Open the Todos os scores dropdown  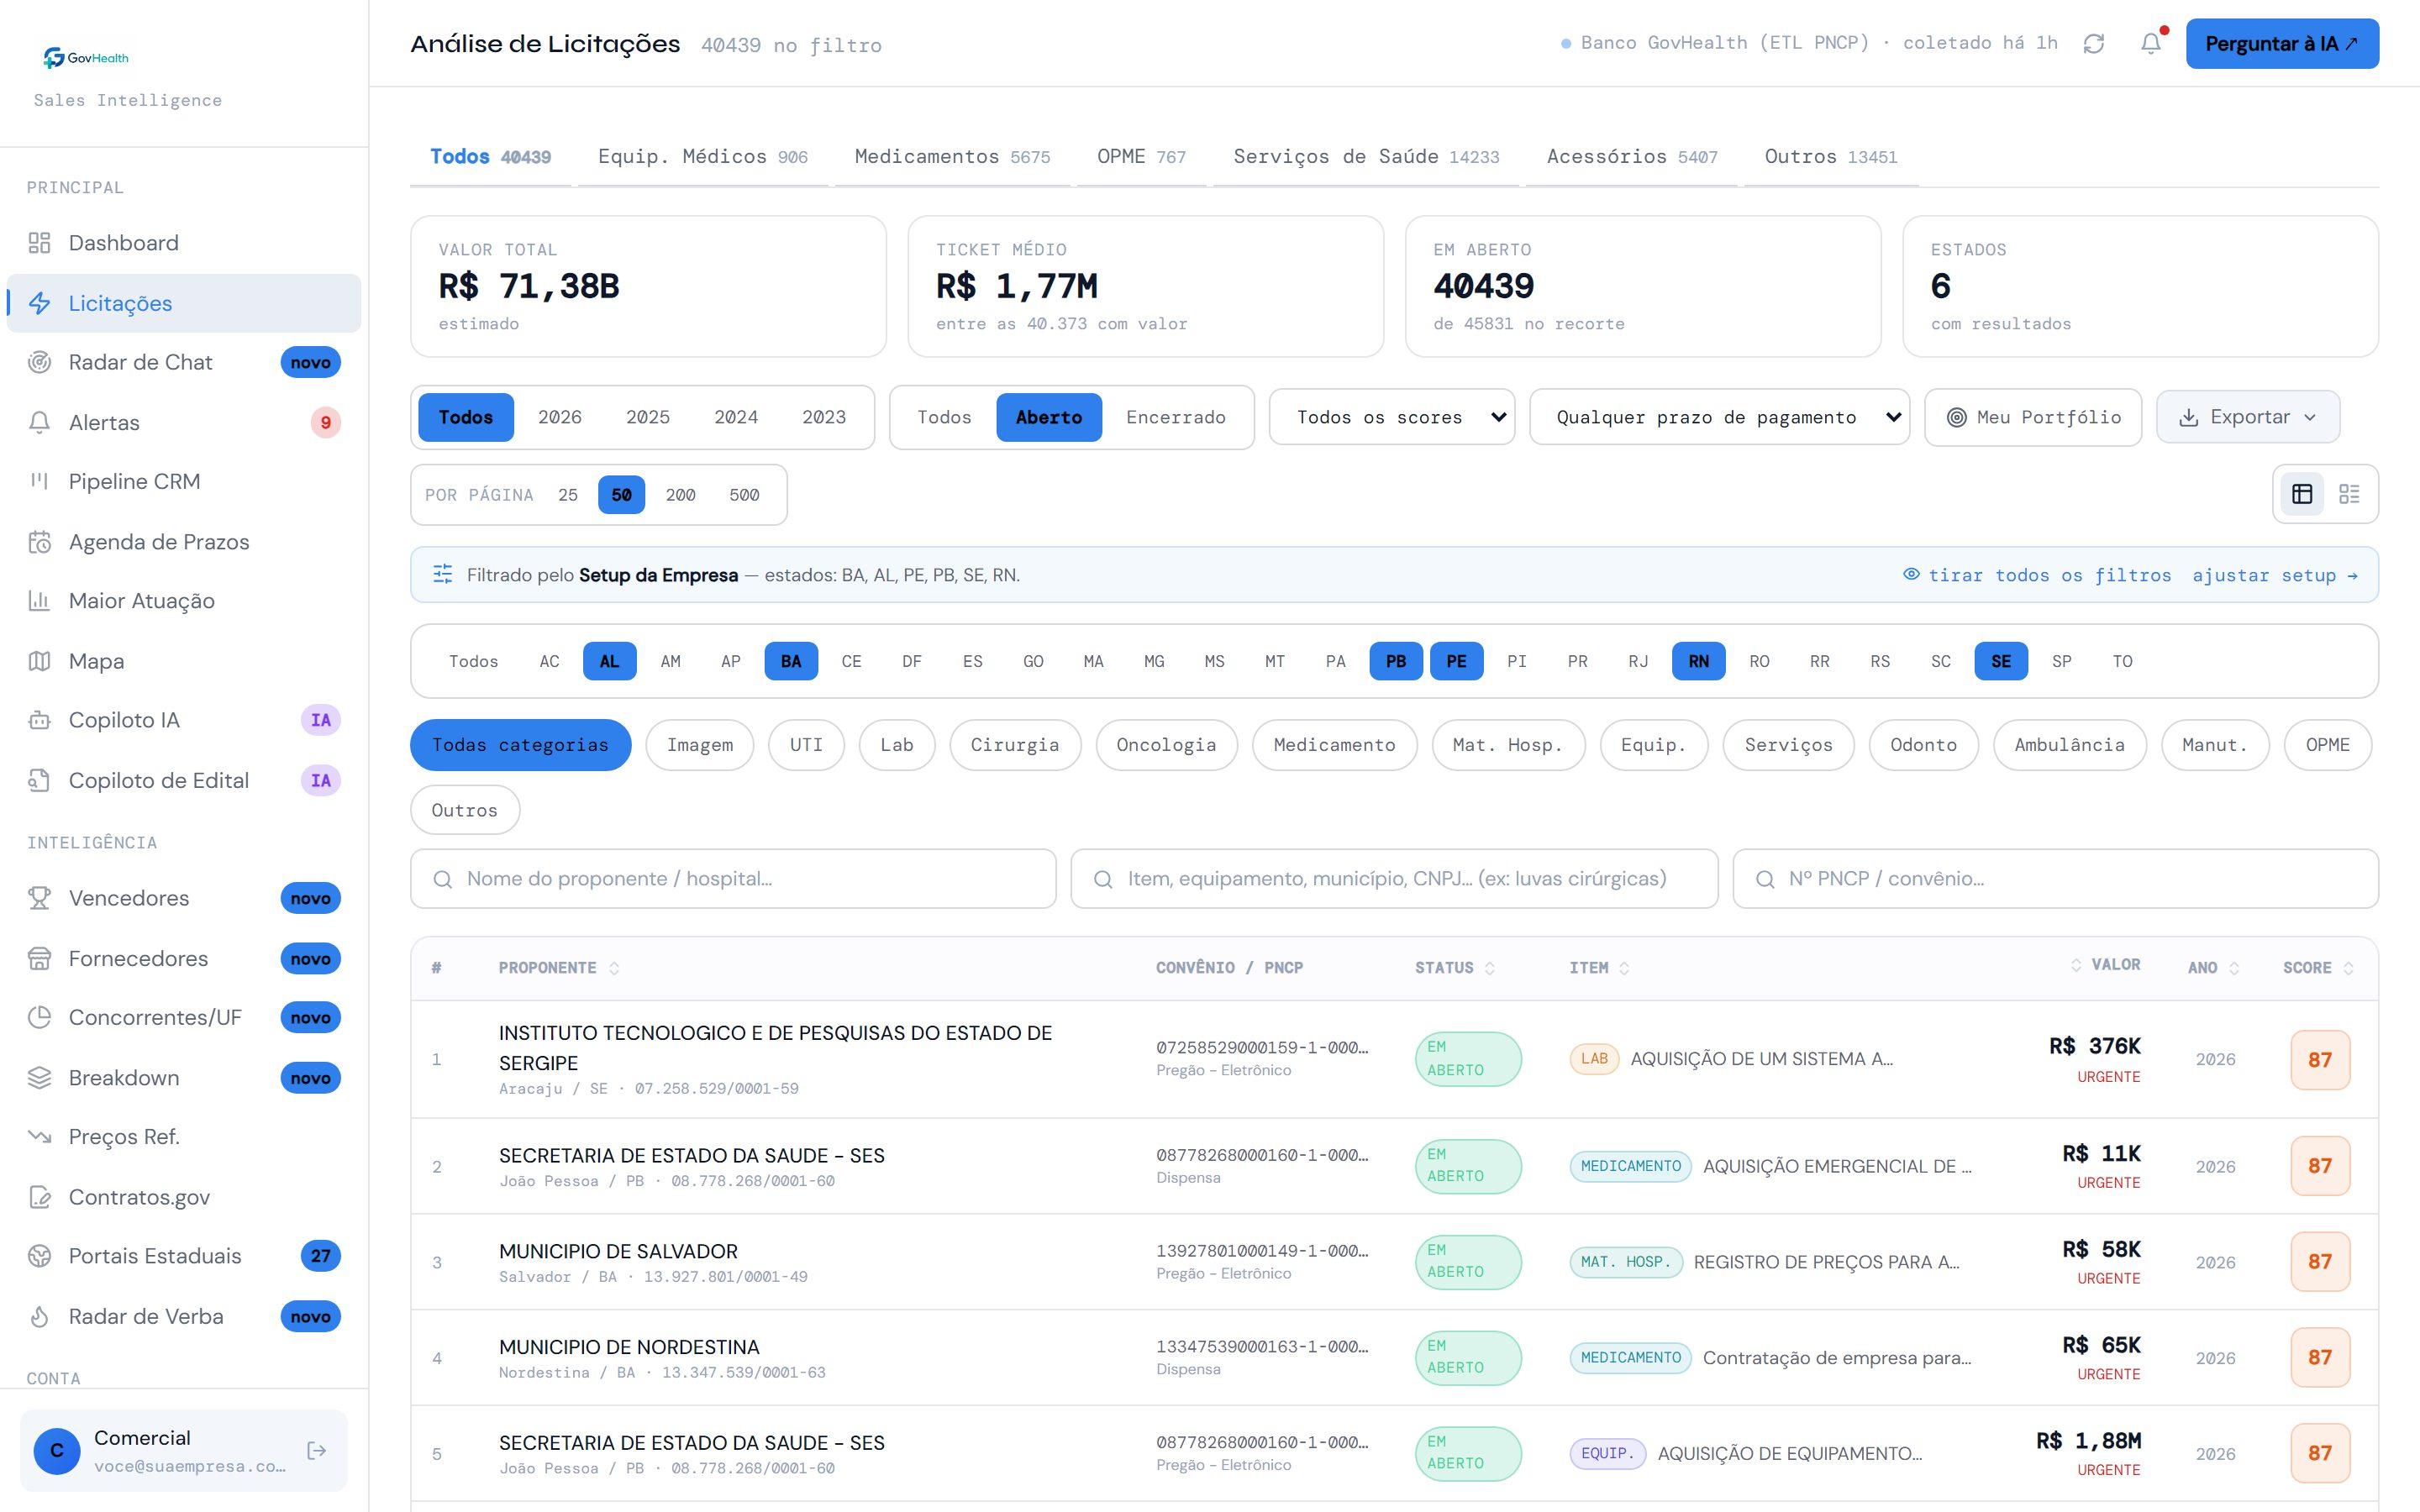pos(1392,417)
